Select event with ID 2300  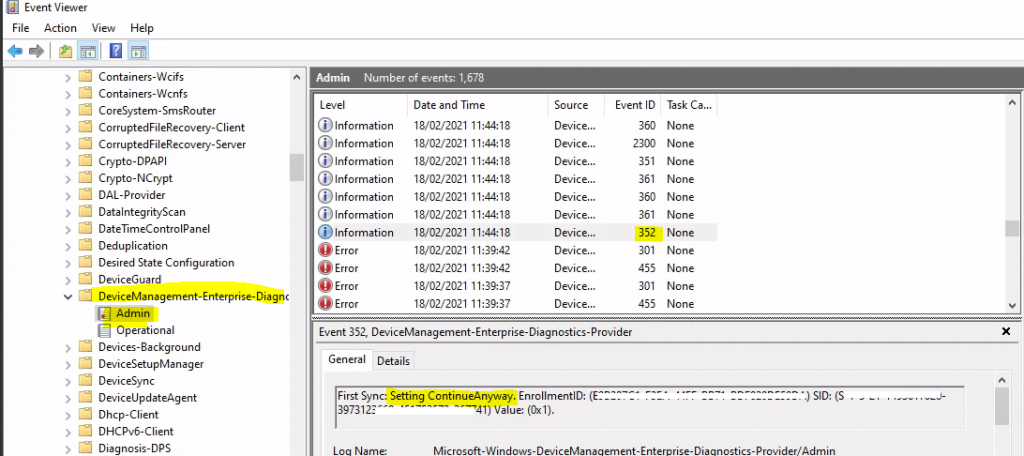pos(516,143)
